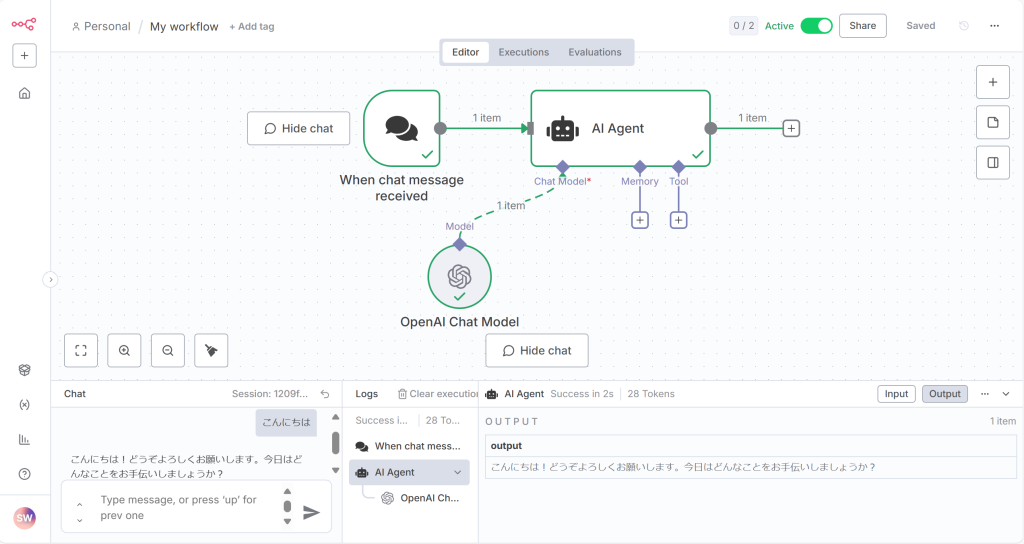Collapse the AI Agent log entry

458,472
